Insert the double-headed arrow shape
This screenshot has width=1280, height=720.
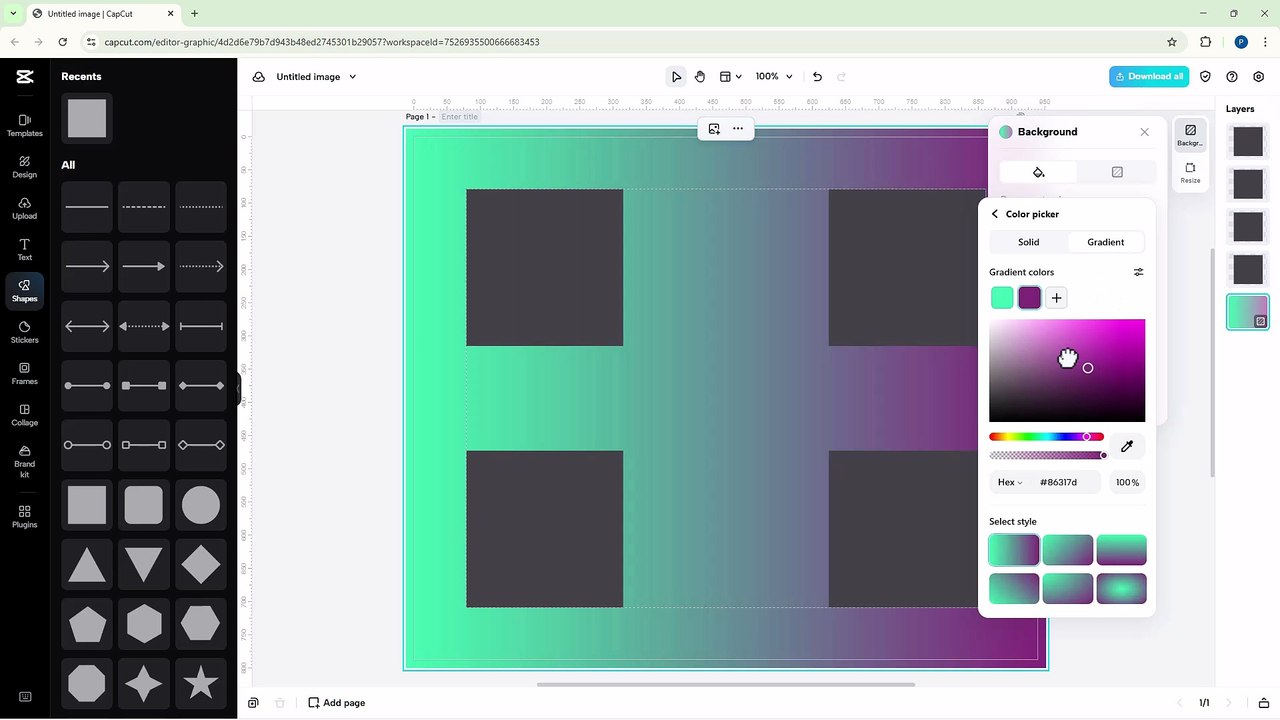[x=87, y=326]
